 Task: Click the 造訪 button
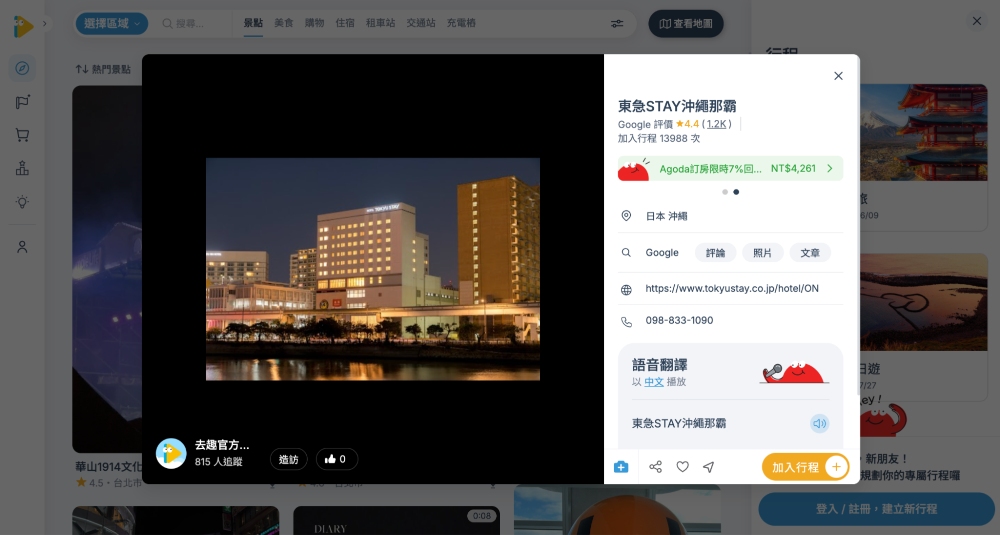tap(289, 459)
